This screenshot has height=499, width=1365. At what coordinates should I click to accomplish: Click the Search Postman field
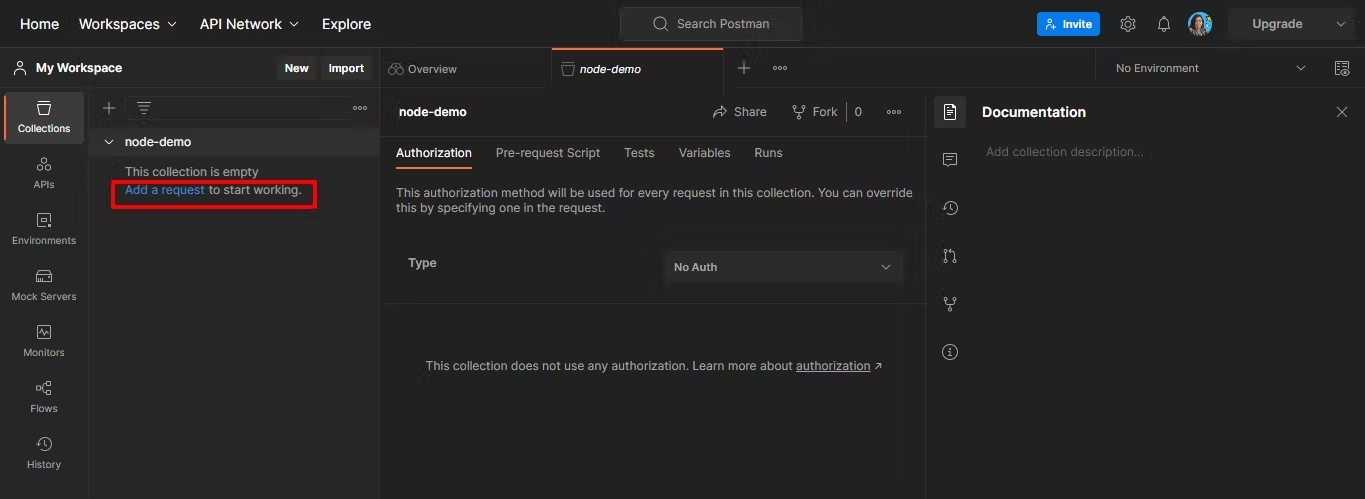(x=711, y=24)
